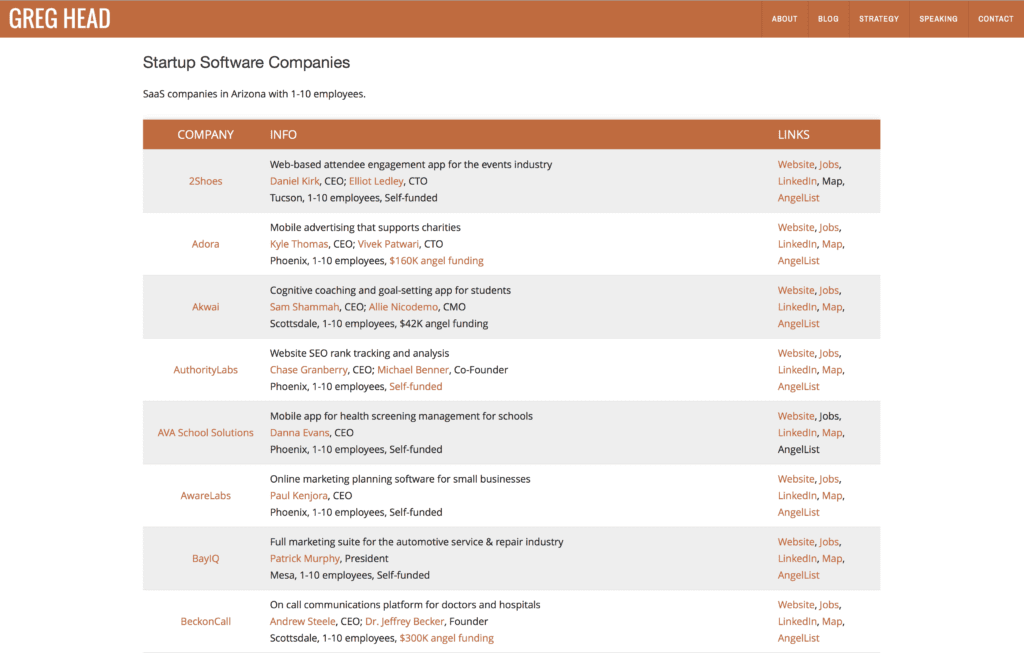The height and width of the screenshot is (653, 1024).
Task: View Dr. Jeffrey Becker's profile link
Action: point(404,621)
